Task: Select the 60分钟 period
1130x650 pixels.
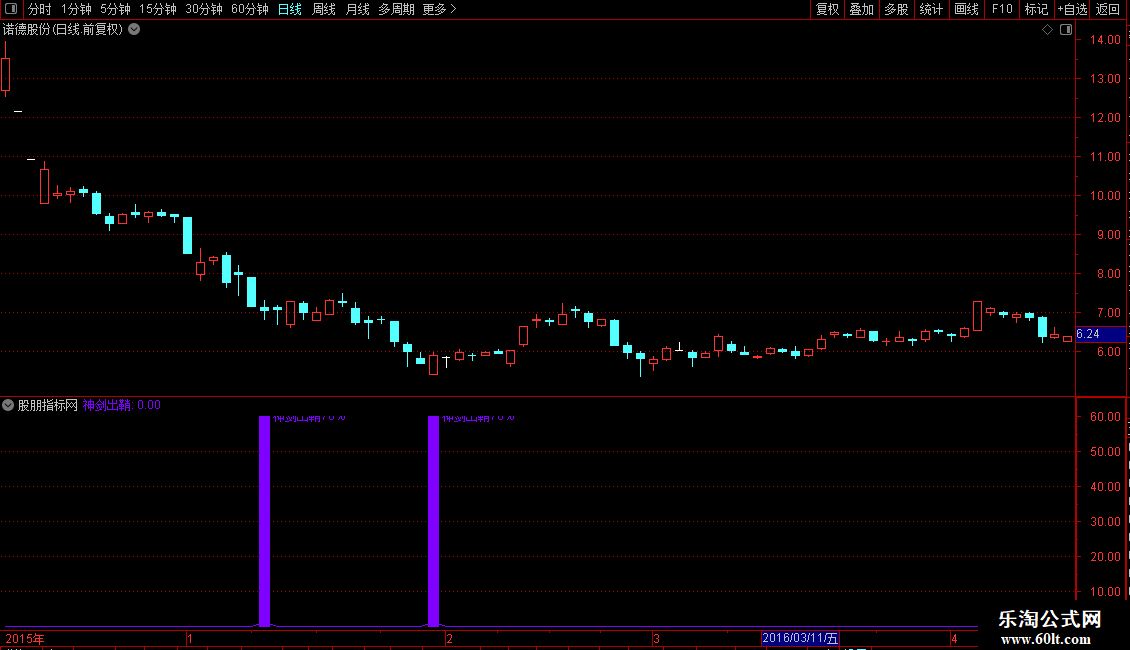Action: 250,9
